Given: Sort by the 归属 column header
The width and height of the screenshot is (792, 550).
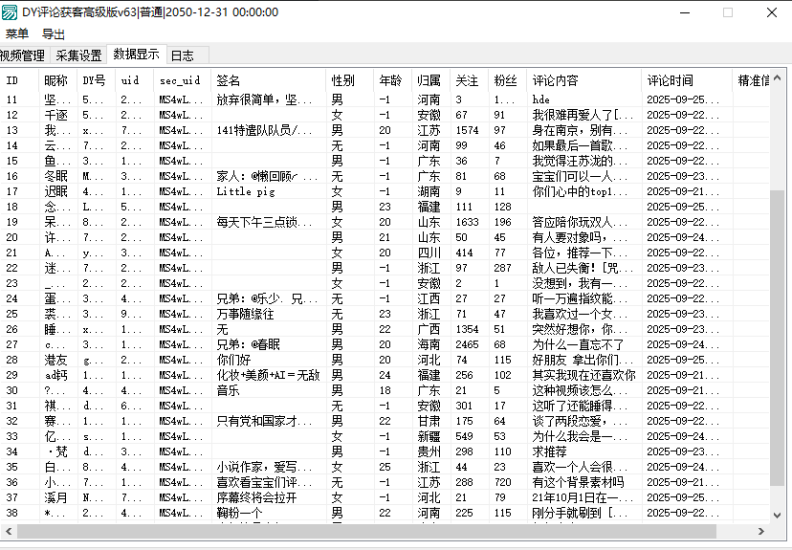Looking at the screenshot, I should tap(429, 80).
